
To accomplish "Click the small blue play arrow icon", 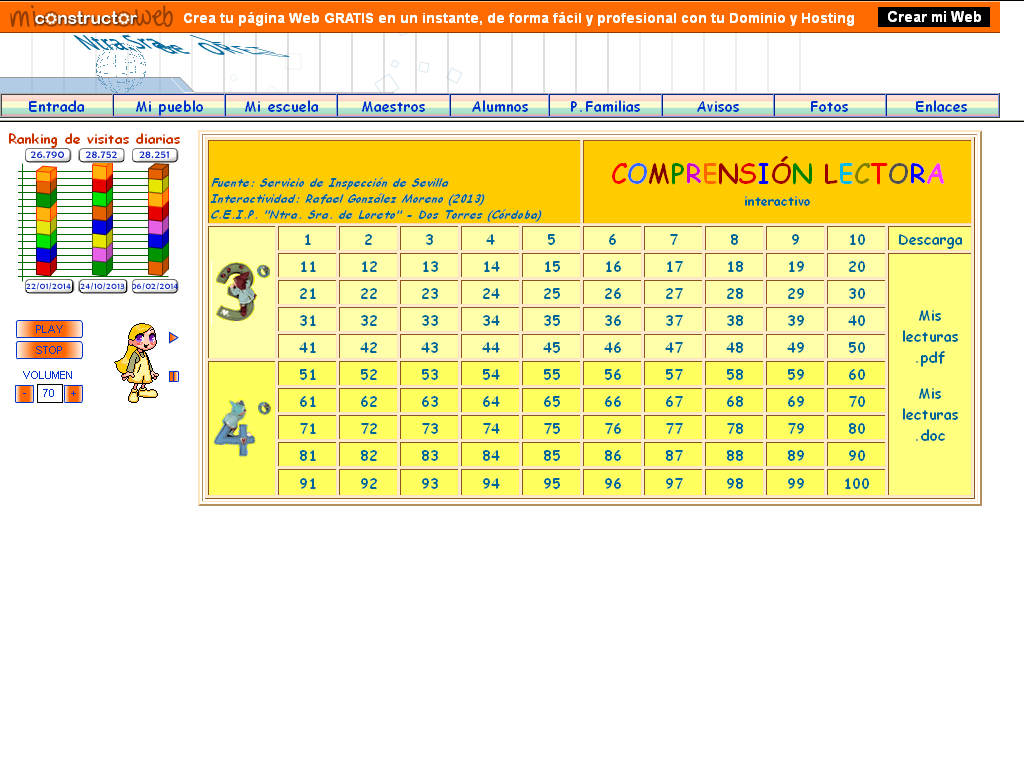I will pyautogui.click(x=173, y=338).
